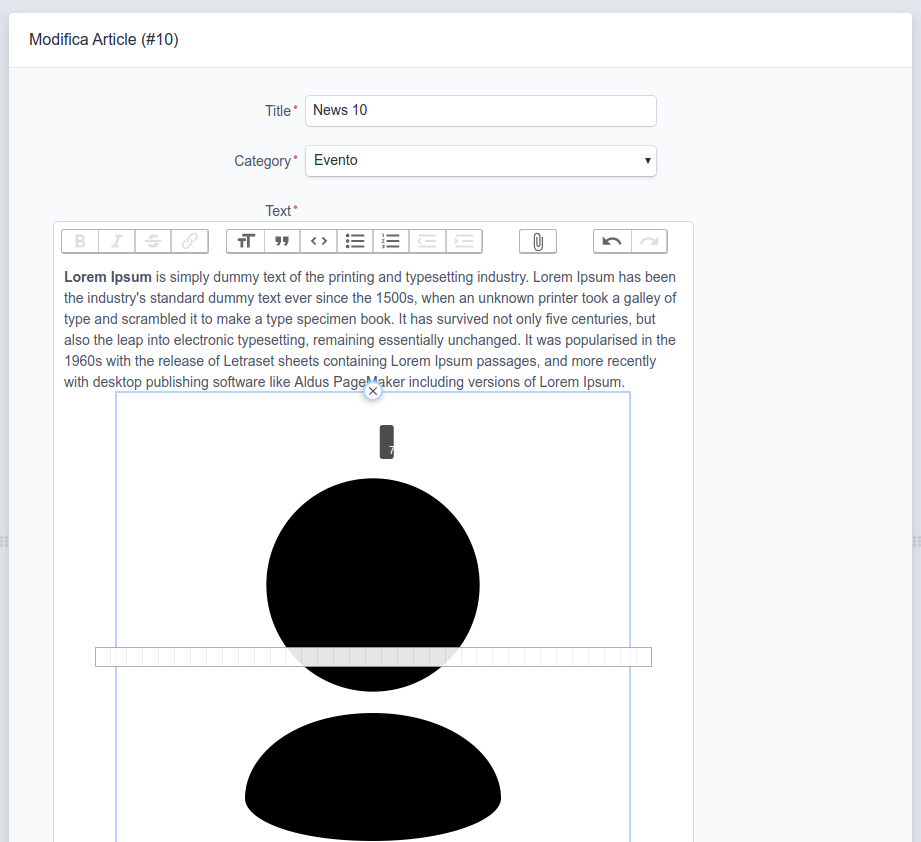The width and height of the screenshot is (921, 842).
Task: Toggle bold formatting in the editor
Action: (80, 240)
